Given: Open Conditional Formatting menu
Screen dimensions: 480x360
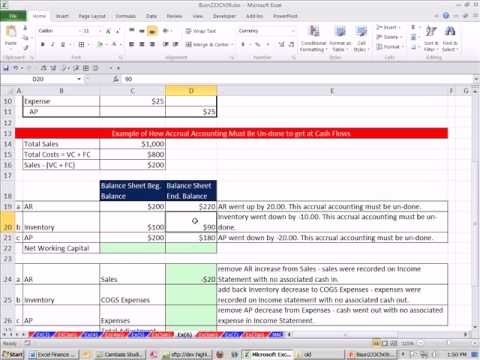Looking at the screenshot, I should [x=313, y=38].
